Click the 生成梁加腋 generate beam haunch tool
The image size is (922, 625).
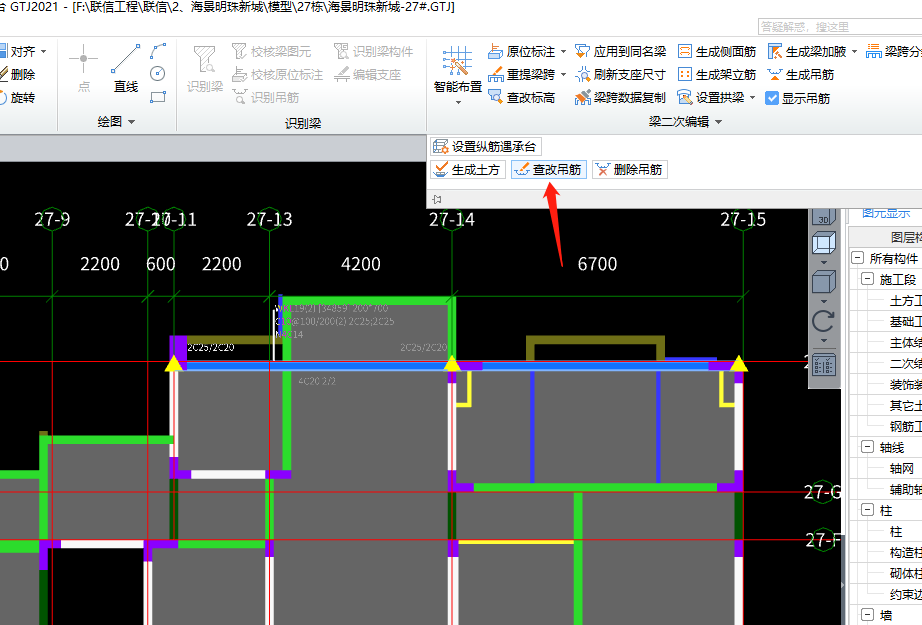pos(807,52)
